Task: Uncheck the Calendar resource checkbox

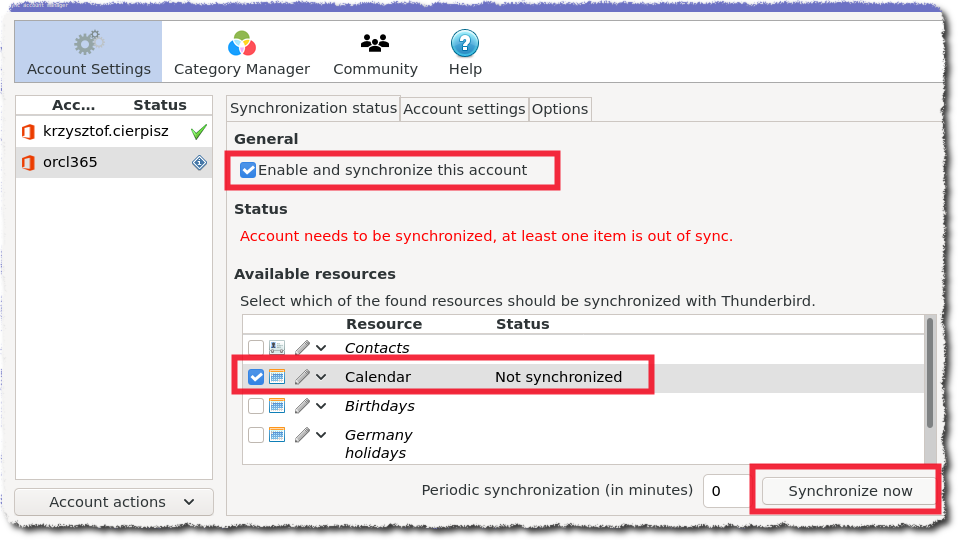Action: click(256, 377)
